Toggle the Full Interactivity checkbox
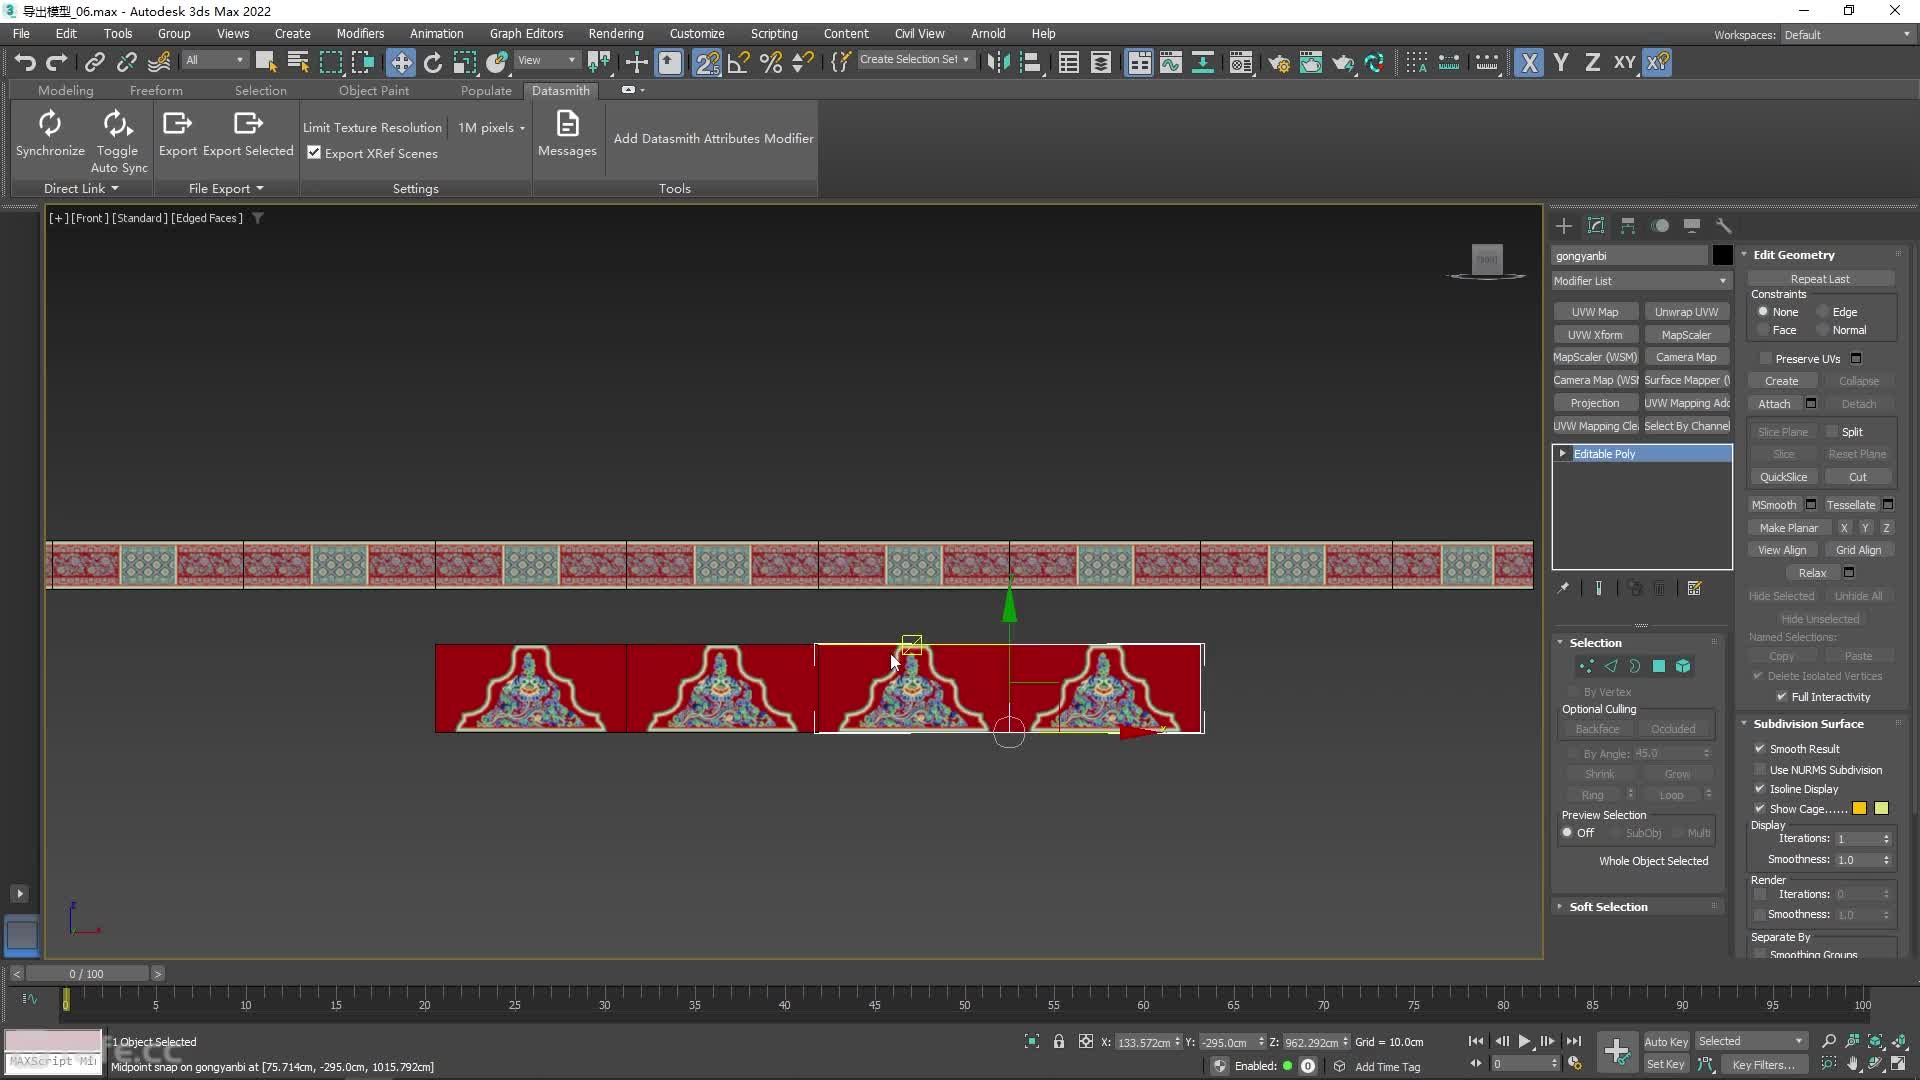The height and width of the screenshot is (1080, 1920). point(1782,697)
